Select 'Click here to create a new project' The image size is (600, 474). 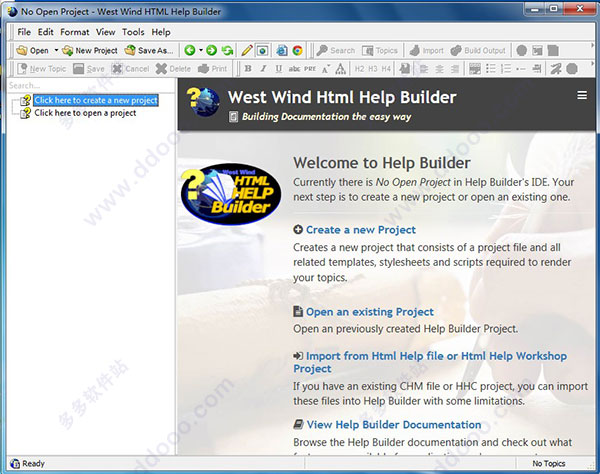(96, 100)
